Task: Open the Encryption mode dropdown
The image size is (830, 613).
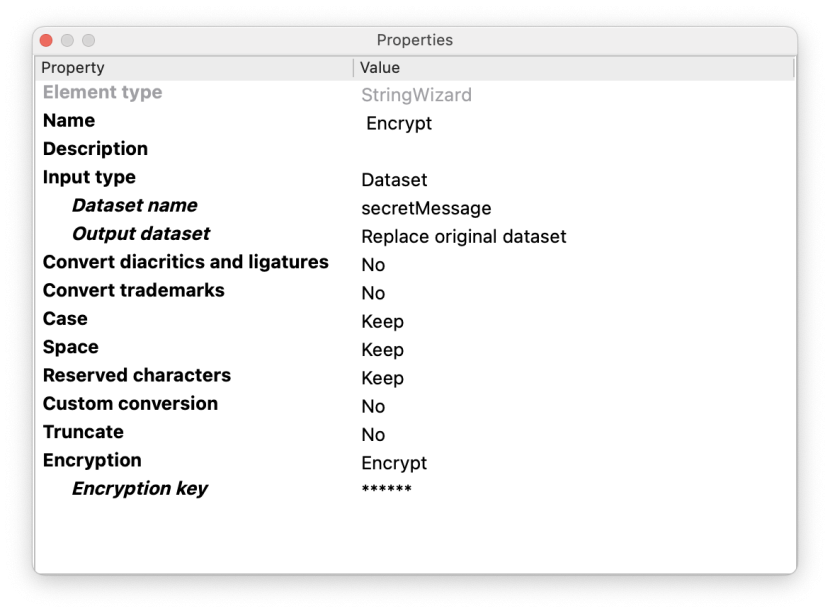Action: coord(394,464)
